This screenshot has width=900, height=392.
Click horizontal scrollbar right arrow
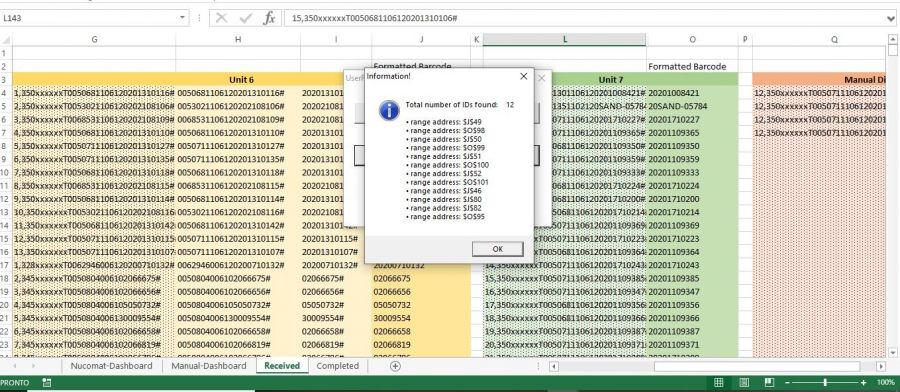[881, 366]
